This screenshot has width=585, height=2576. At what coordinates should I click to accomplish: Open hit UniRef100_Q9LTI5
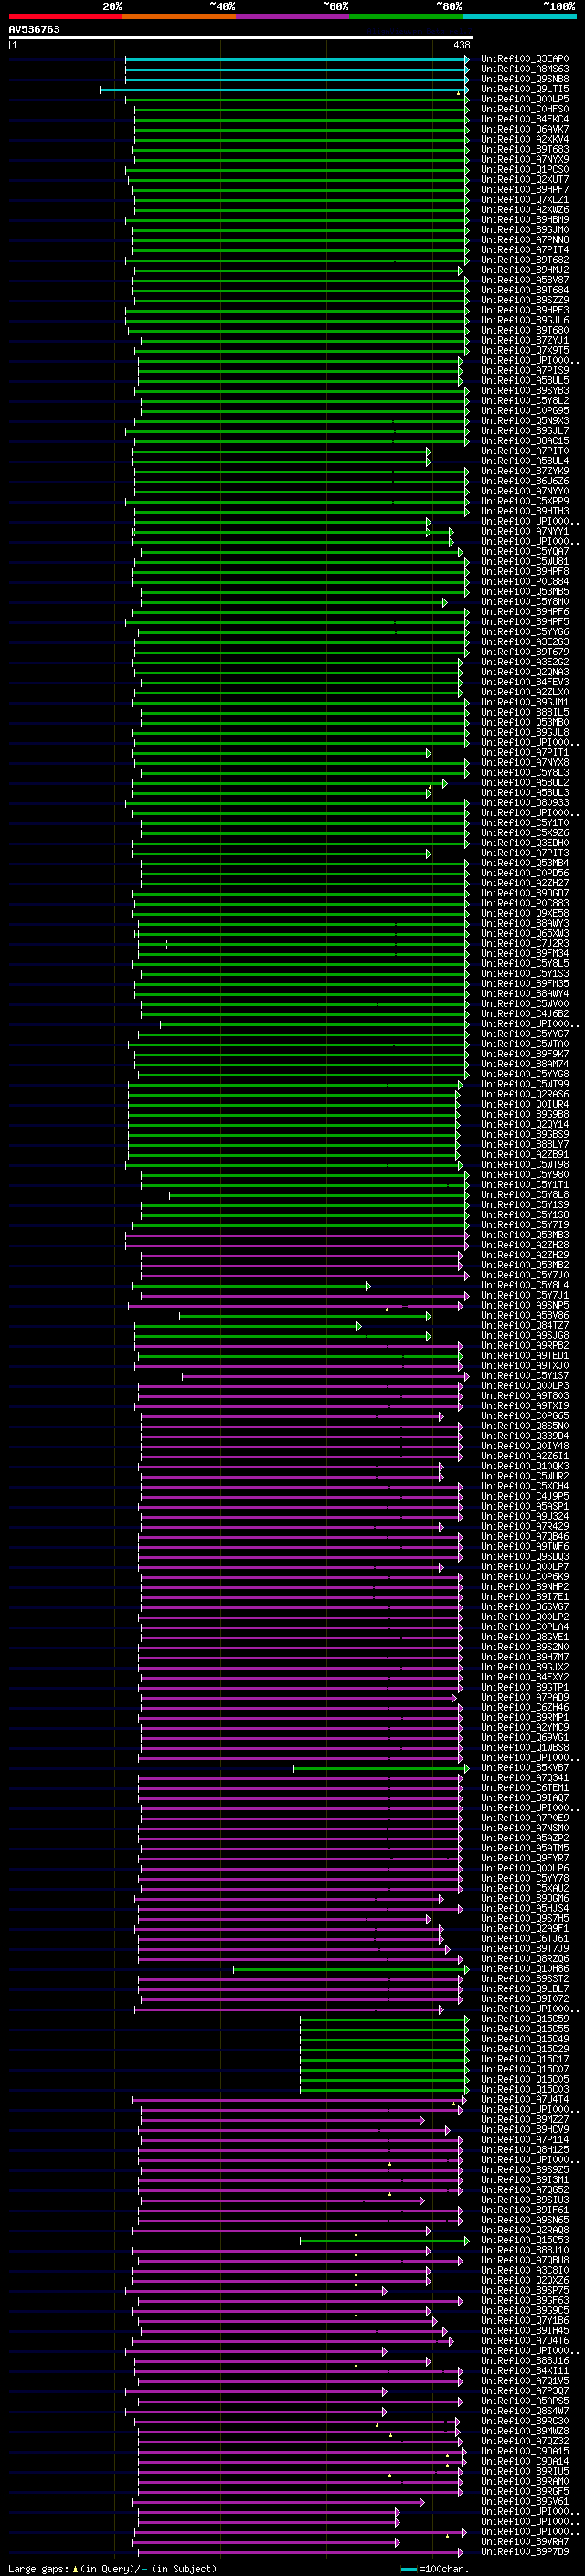(525, 89)
